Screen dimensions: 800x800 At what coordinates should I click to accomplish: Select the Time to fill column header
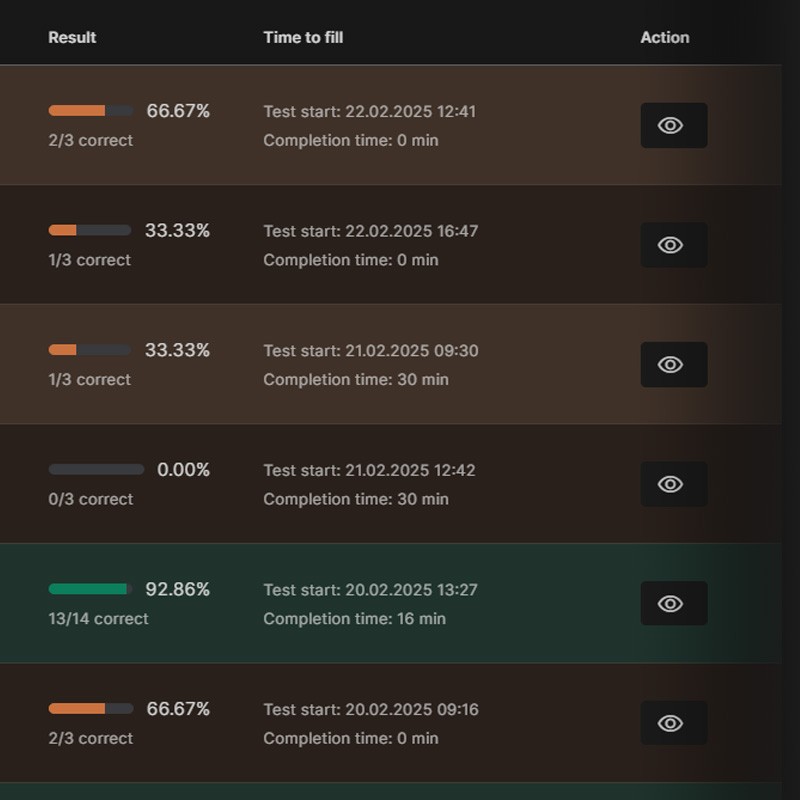click(x=303, y=37)
